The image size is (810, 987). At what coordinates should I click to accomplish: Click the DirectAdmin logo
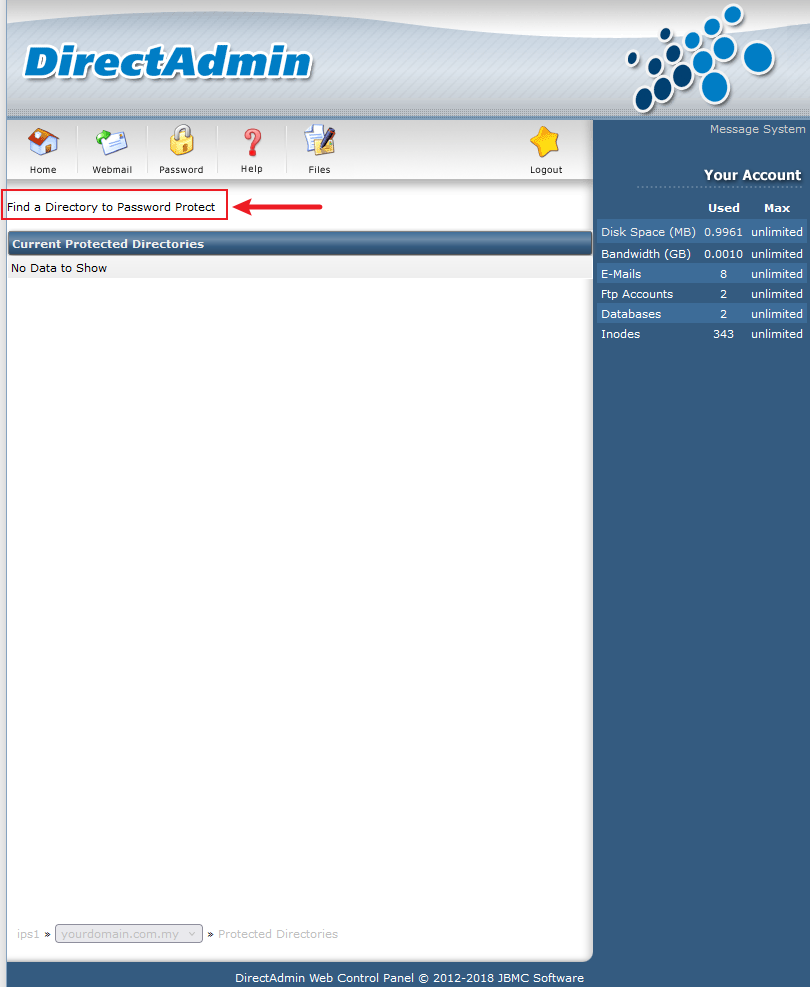(167, 62)
